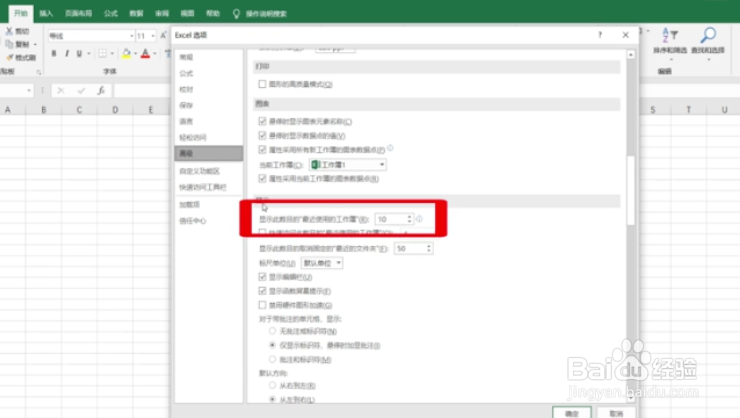The width and height of the screenshot is (740, 418).
Task: Toggle Italic formatting in the ribbon
Action: tap(67, 54)
